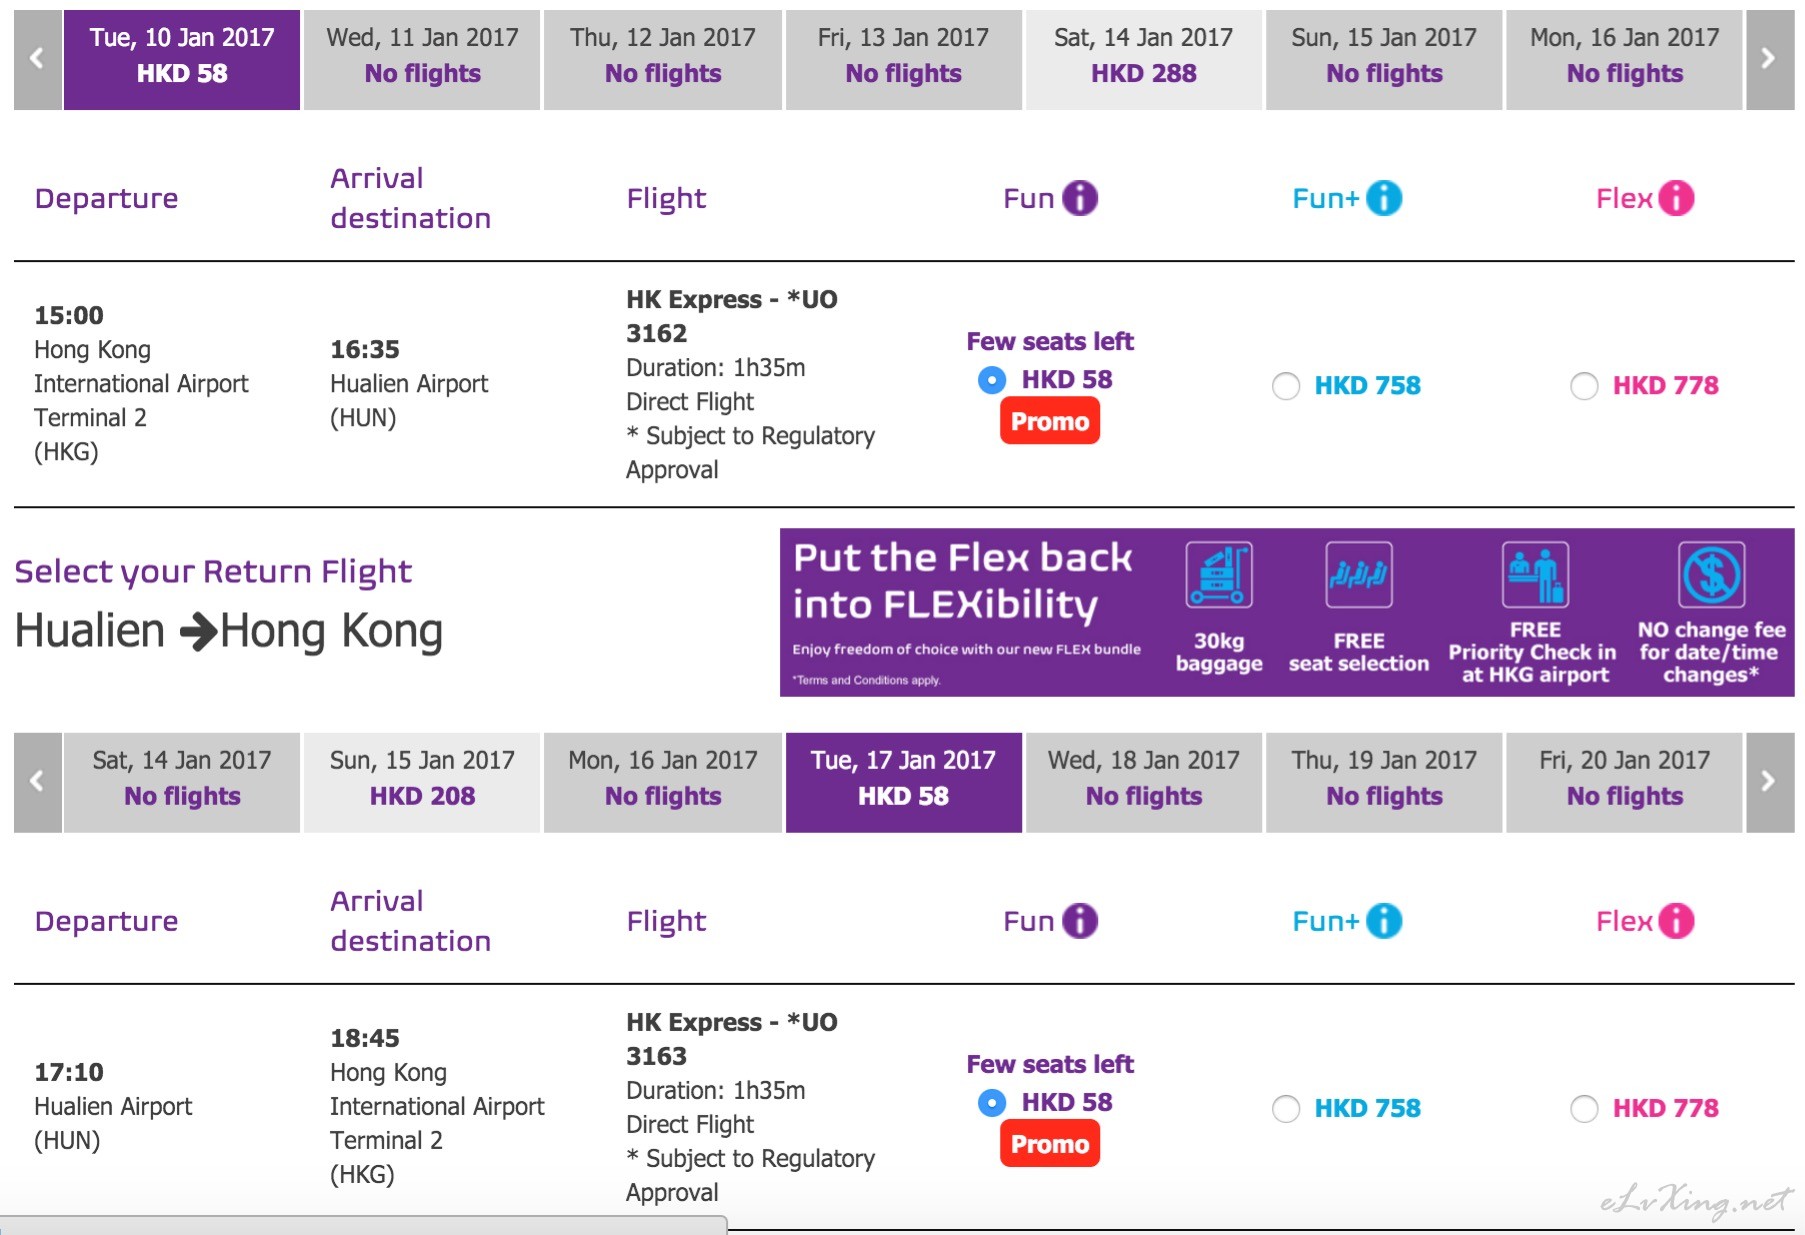The width and height of the screenshot is (1805, 1235).
Task: Select outbound Fun+ HKD 758 fare
Action: 1286,386
